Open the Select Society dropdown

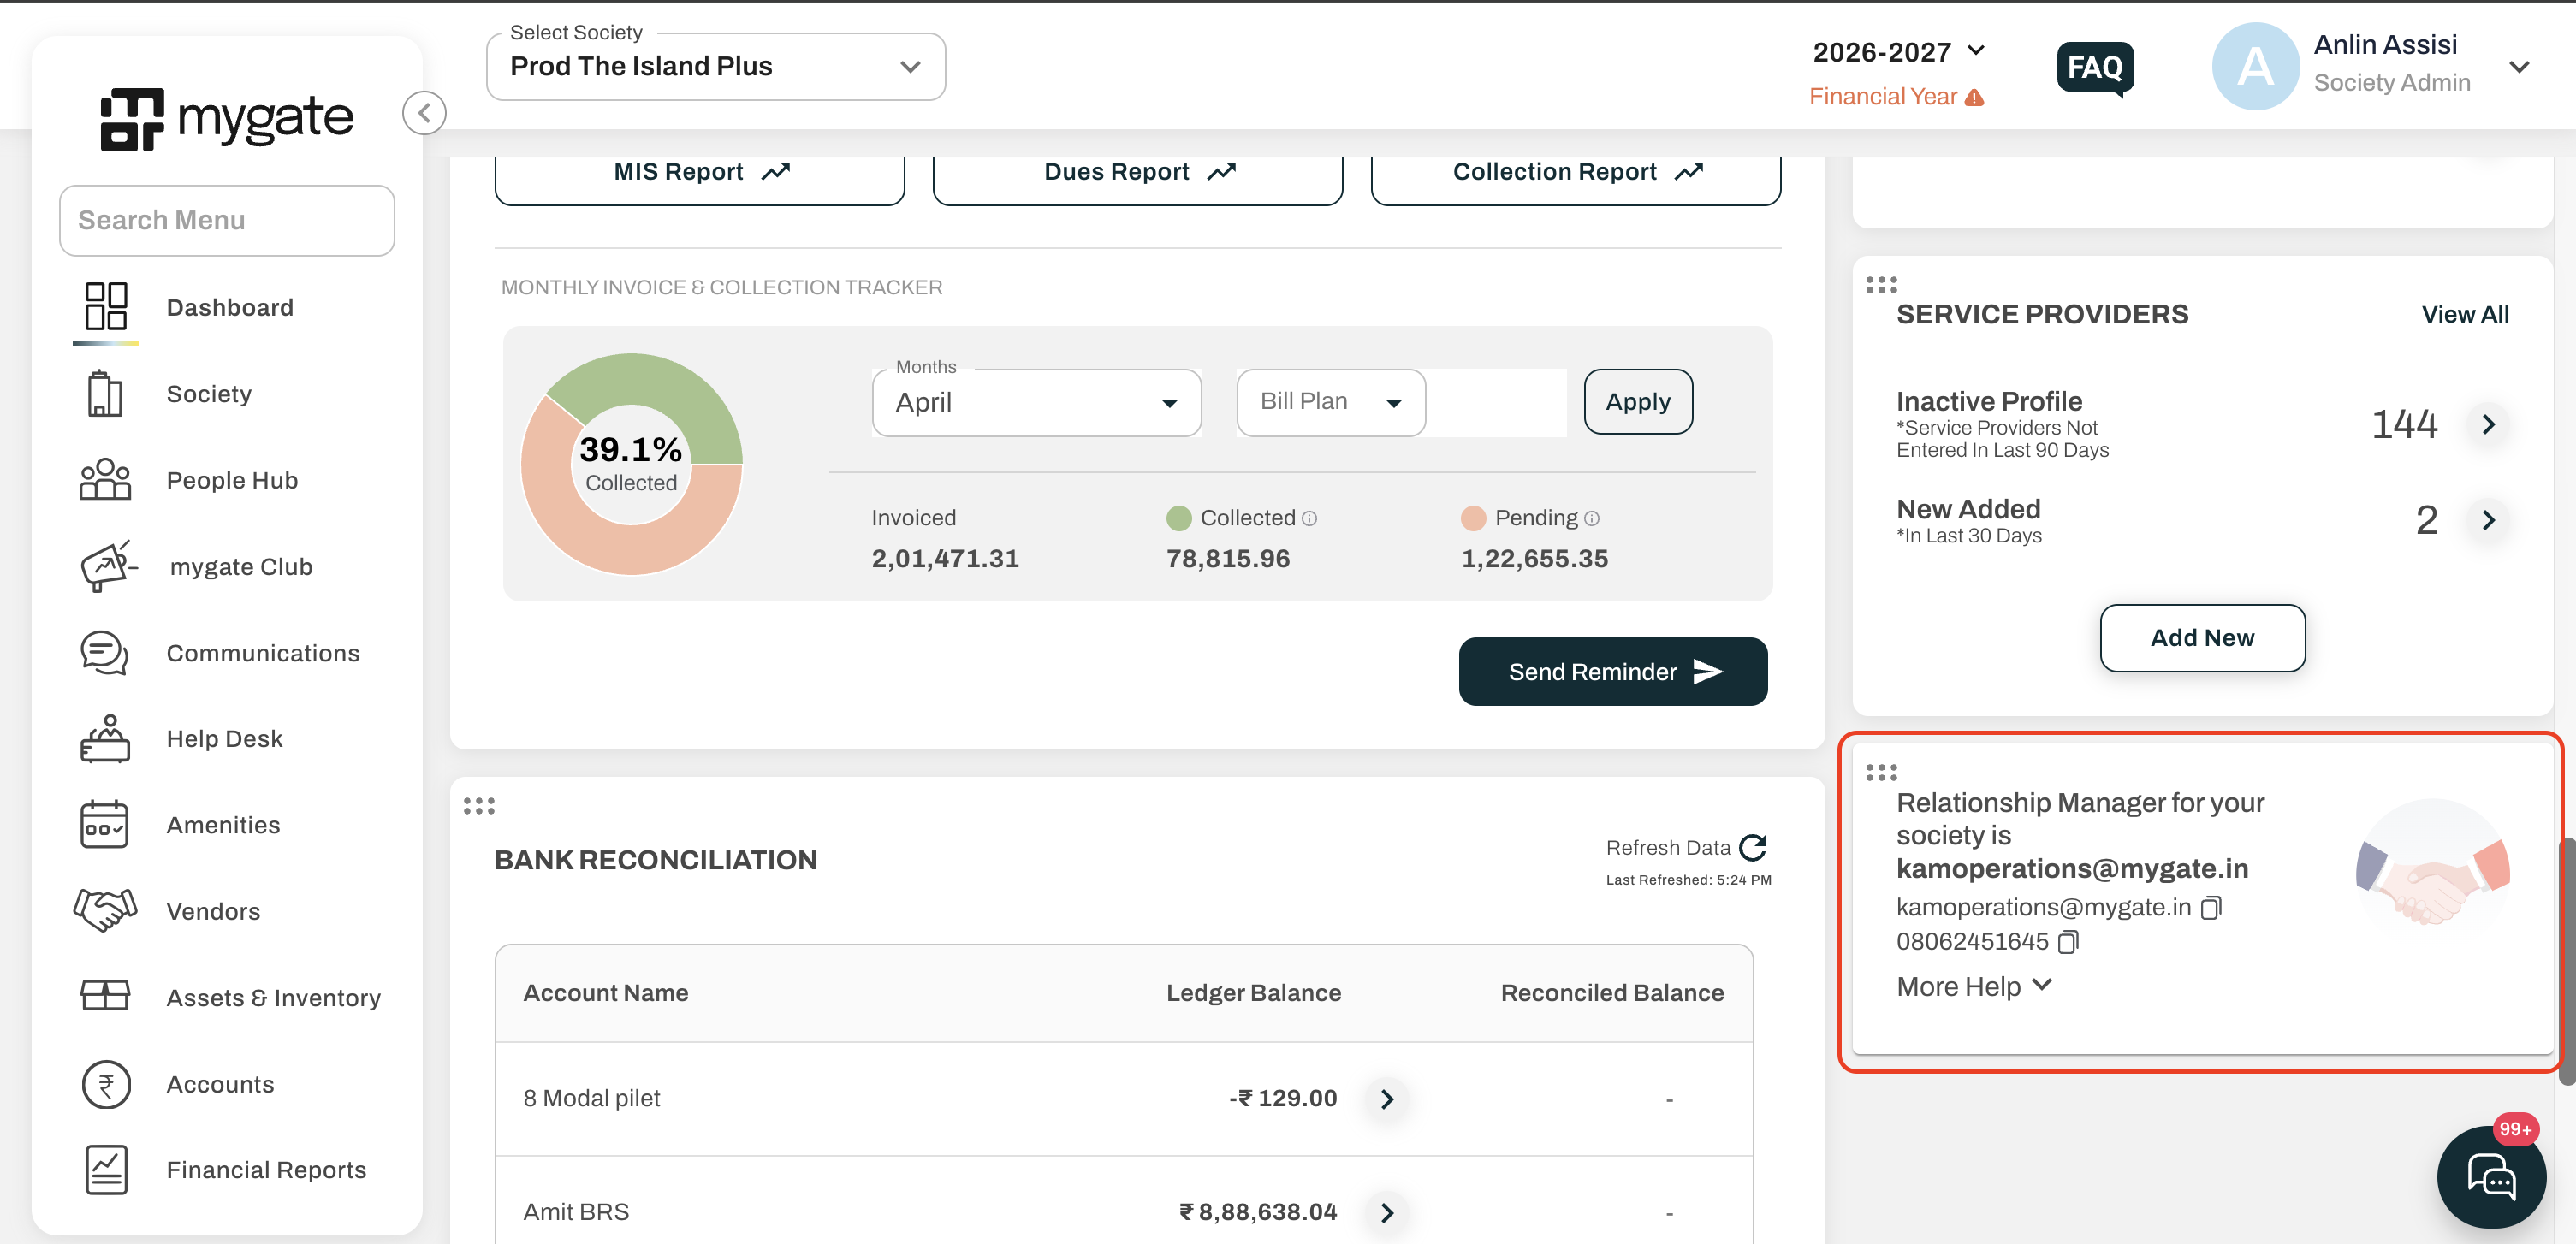pos(716,67)
